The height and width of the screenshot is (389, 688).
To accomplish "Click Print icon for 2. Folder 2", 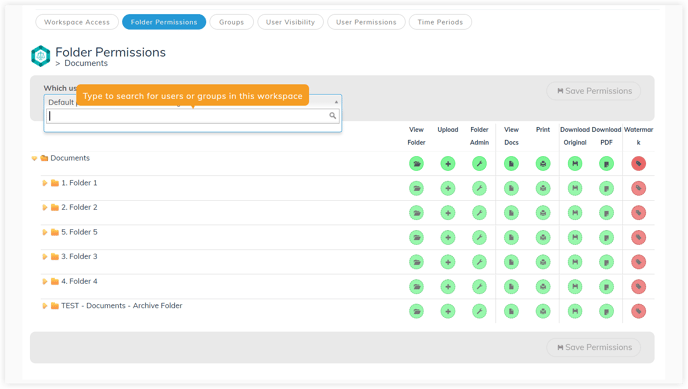I will tap(543, 213).
